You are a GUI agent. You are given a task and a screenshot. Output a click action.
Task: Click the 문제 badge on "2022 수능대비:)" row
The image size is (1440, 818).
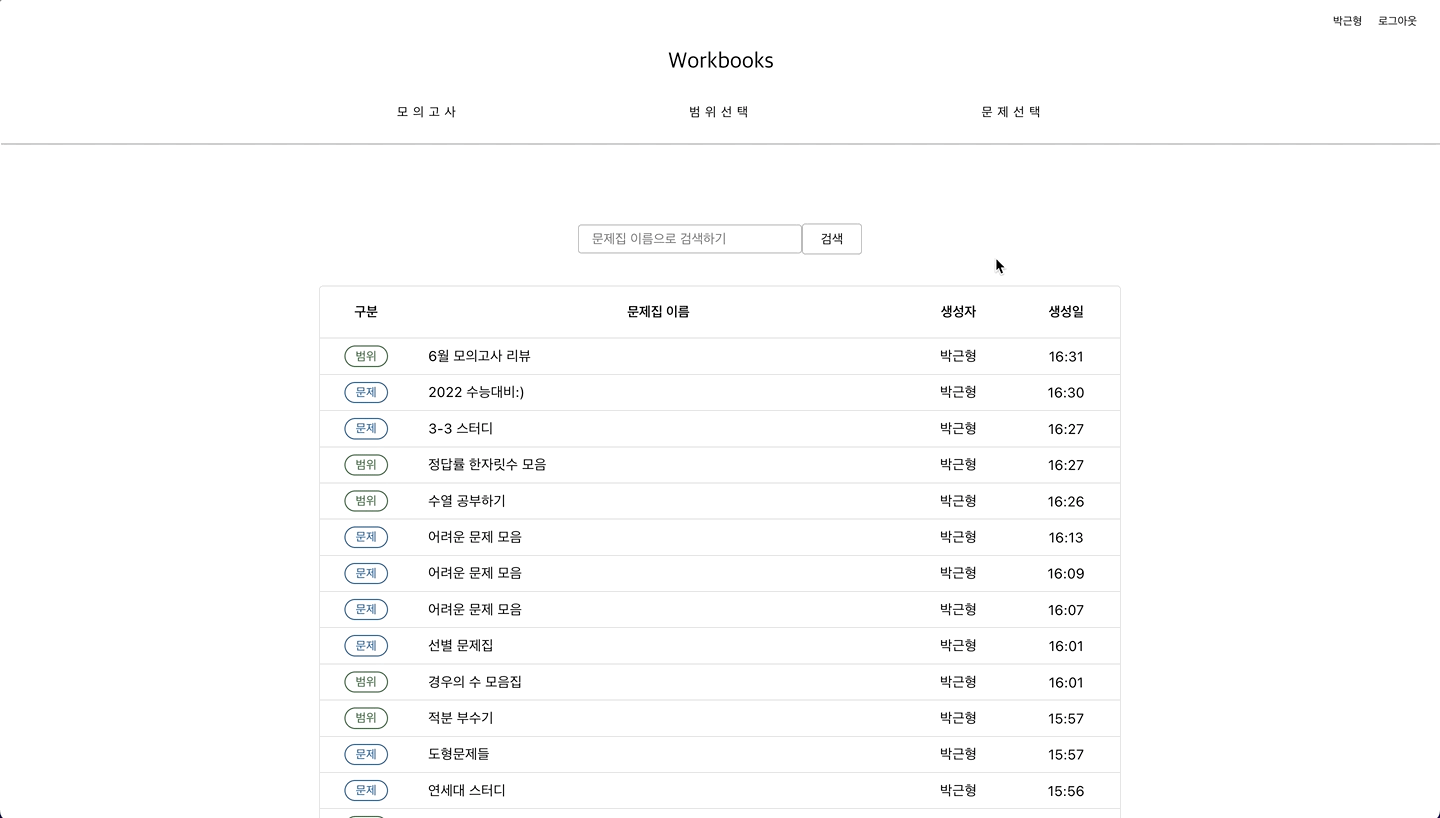[366, 392]
